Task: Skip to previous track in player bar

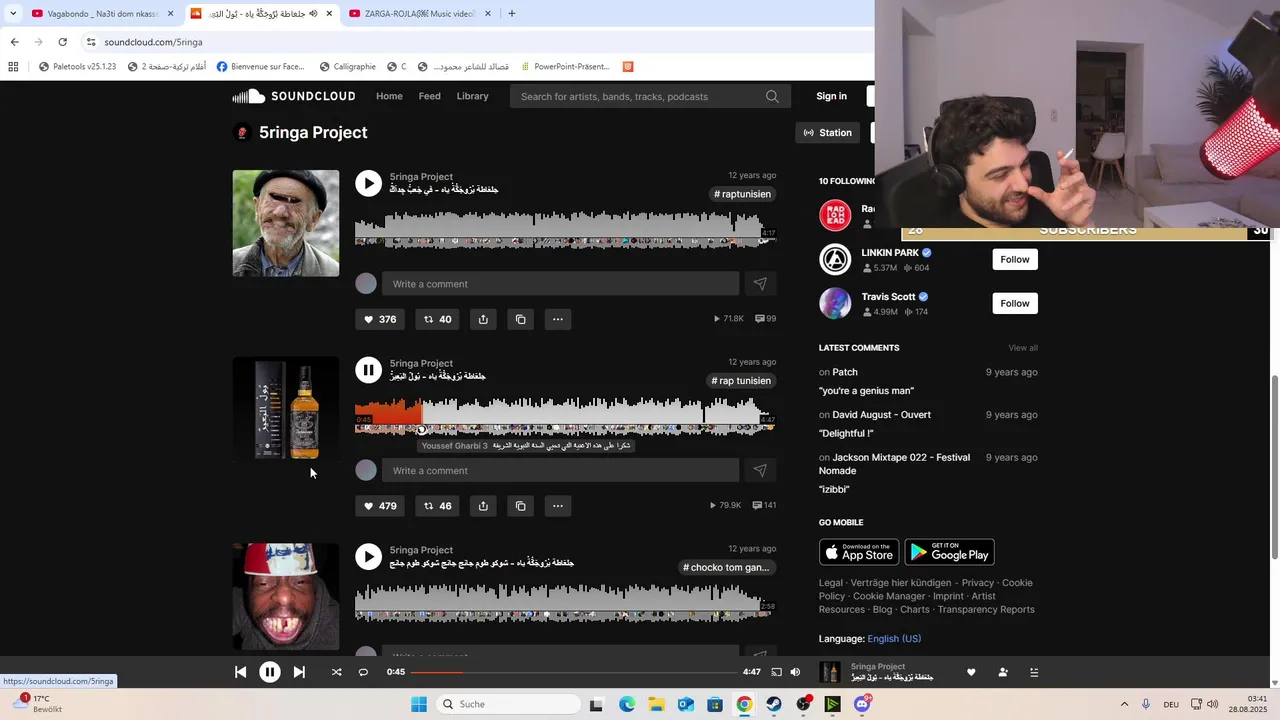Action: [x=240, y=672]
